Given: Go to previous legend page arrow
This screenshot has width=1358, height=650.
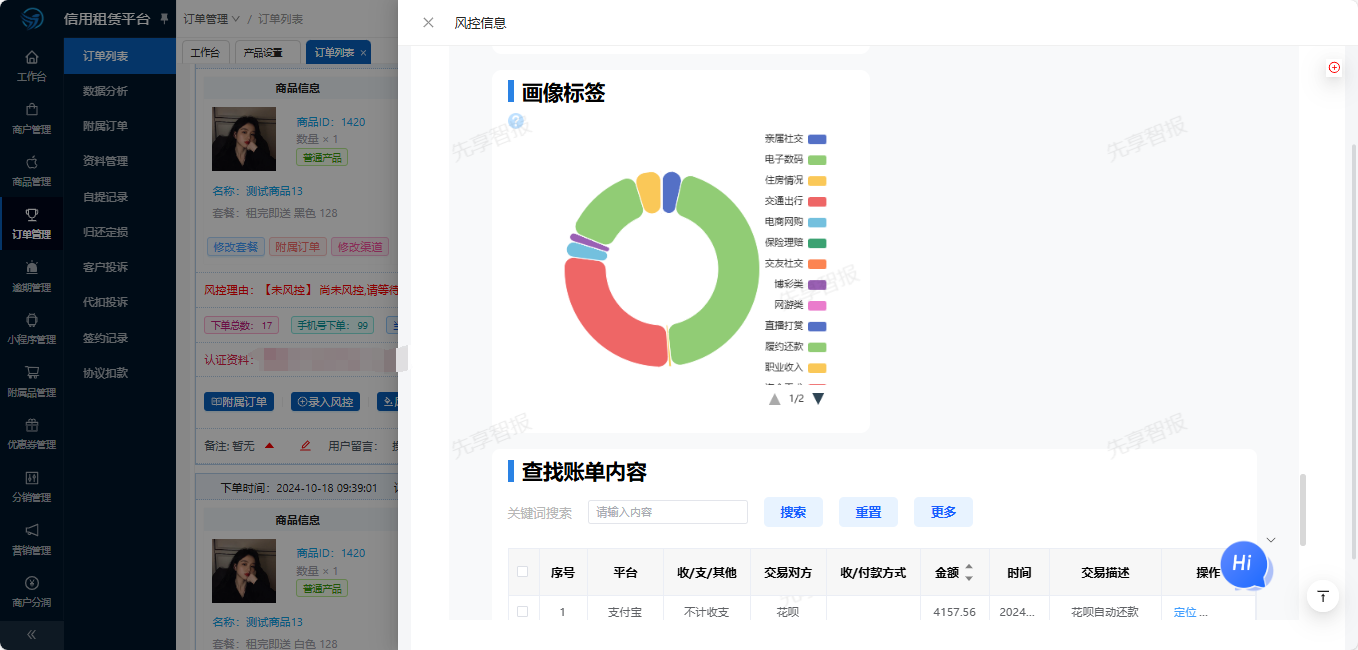Looking at the screenshot, I should coord(774,398).
